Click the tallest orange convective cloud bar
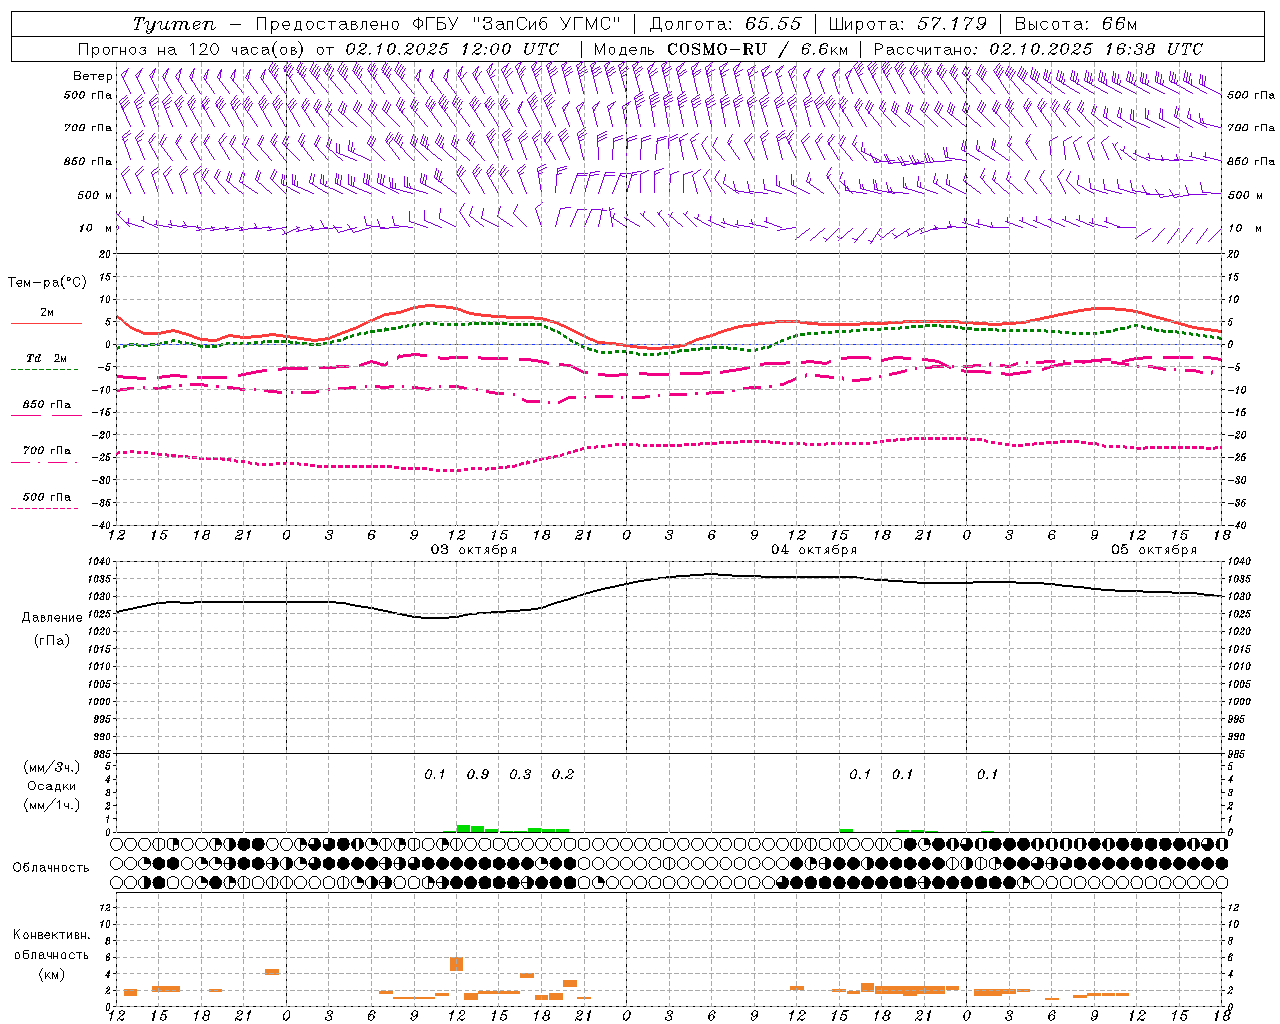This screenshot has width=1280, height=1024. click(456, 964)
